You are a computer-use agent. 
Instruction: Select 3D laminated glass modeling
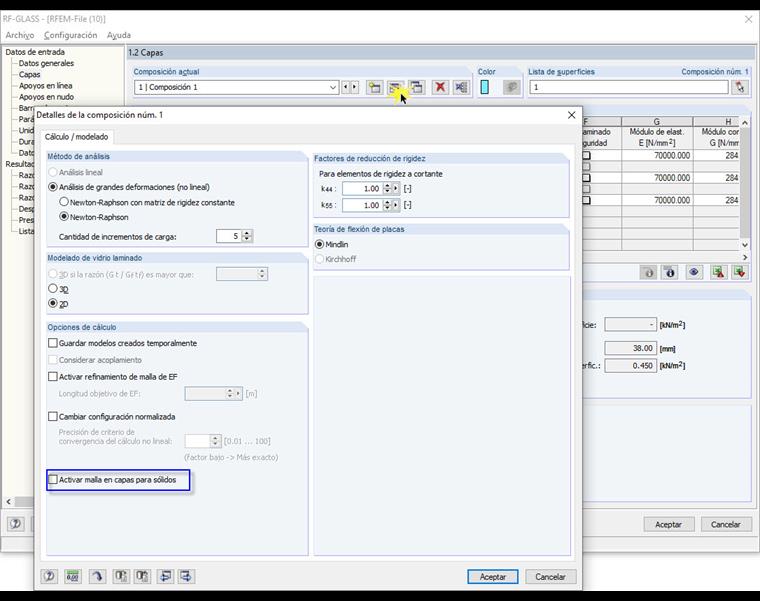(x=53, y=289)
